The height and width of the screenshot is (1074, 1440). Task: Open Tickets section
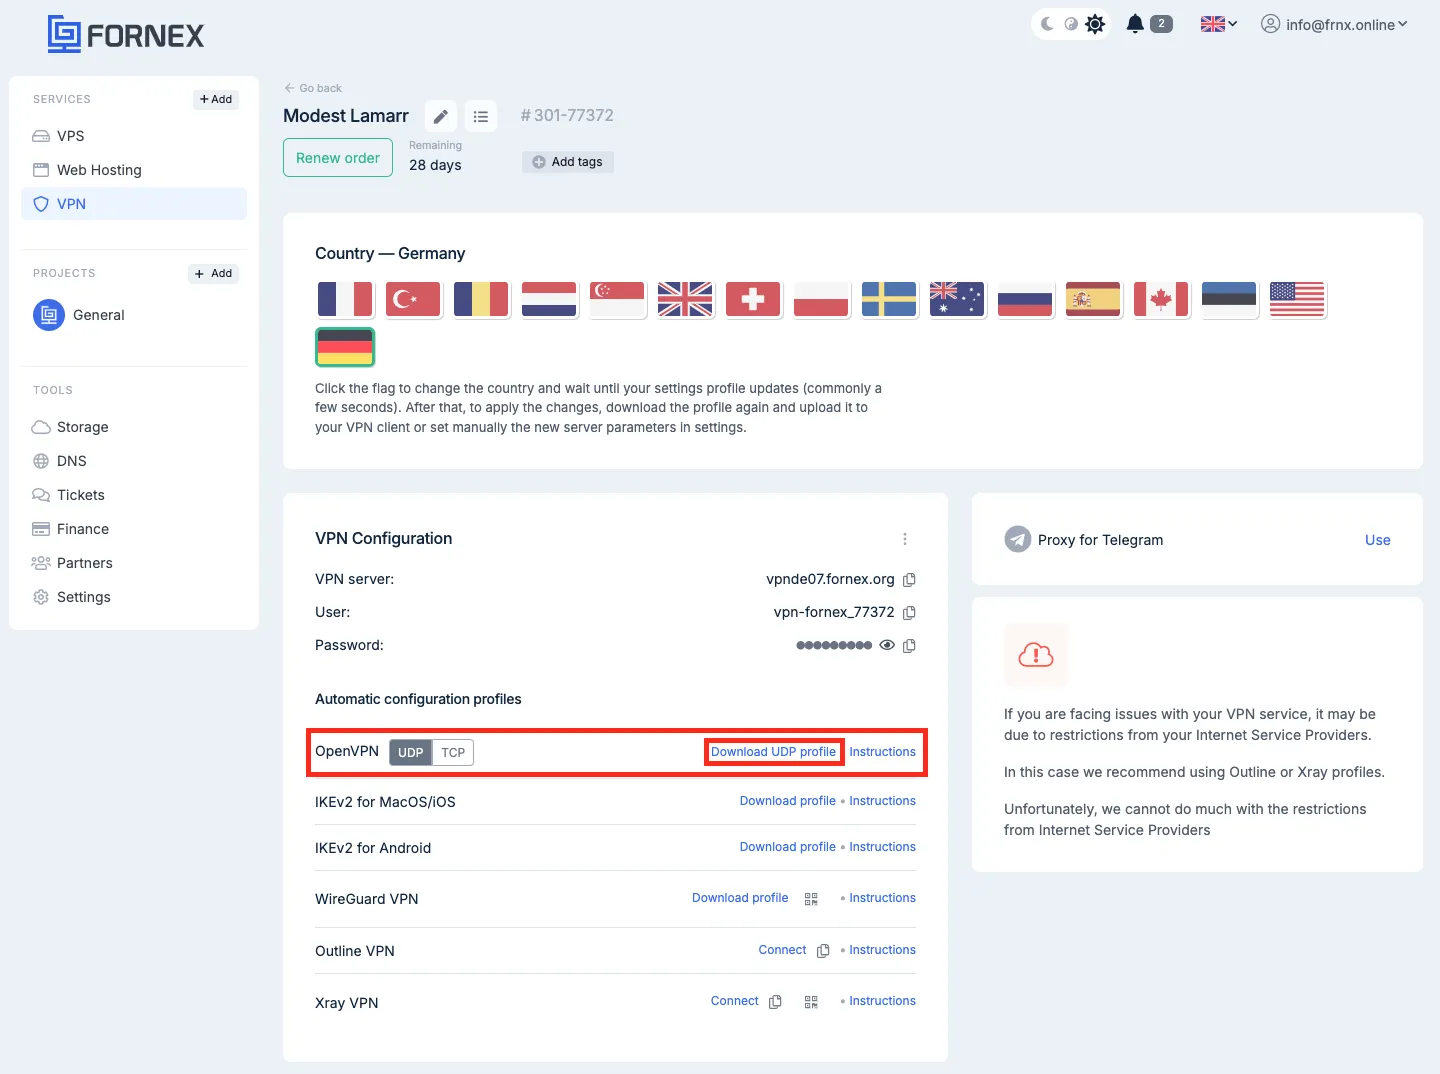point(134,495)
